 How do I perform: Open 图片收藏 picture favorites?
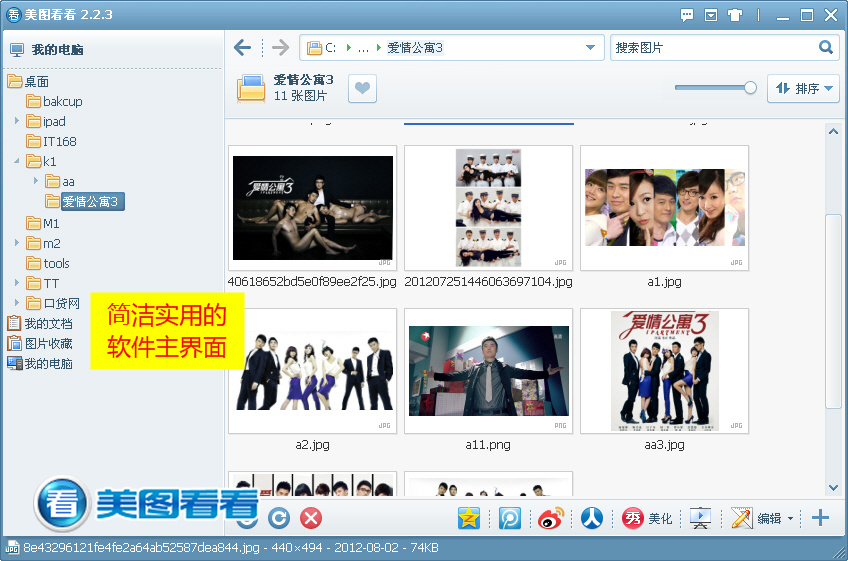(40, 343)
